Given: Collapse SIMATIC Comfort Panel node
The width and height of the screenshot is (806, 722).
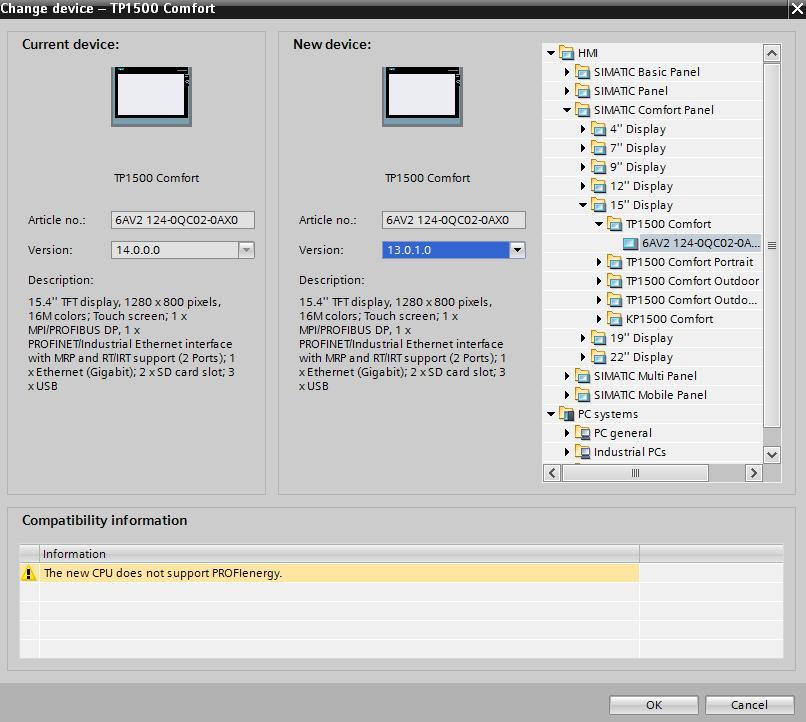Looking at the screenshot, I should (567, 110).
